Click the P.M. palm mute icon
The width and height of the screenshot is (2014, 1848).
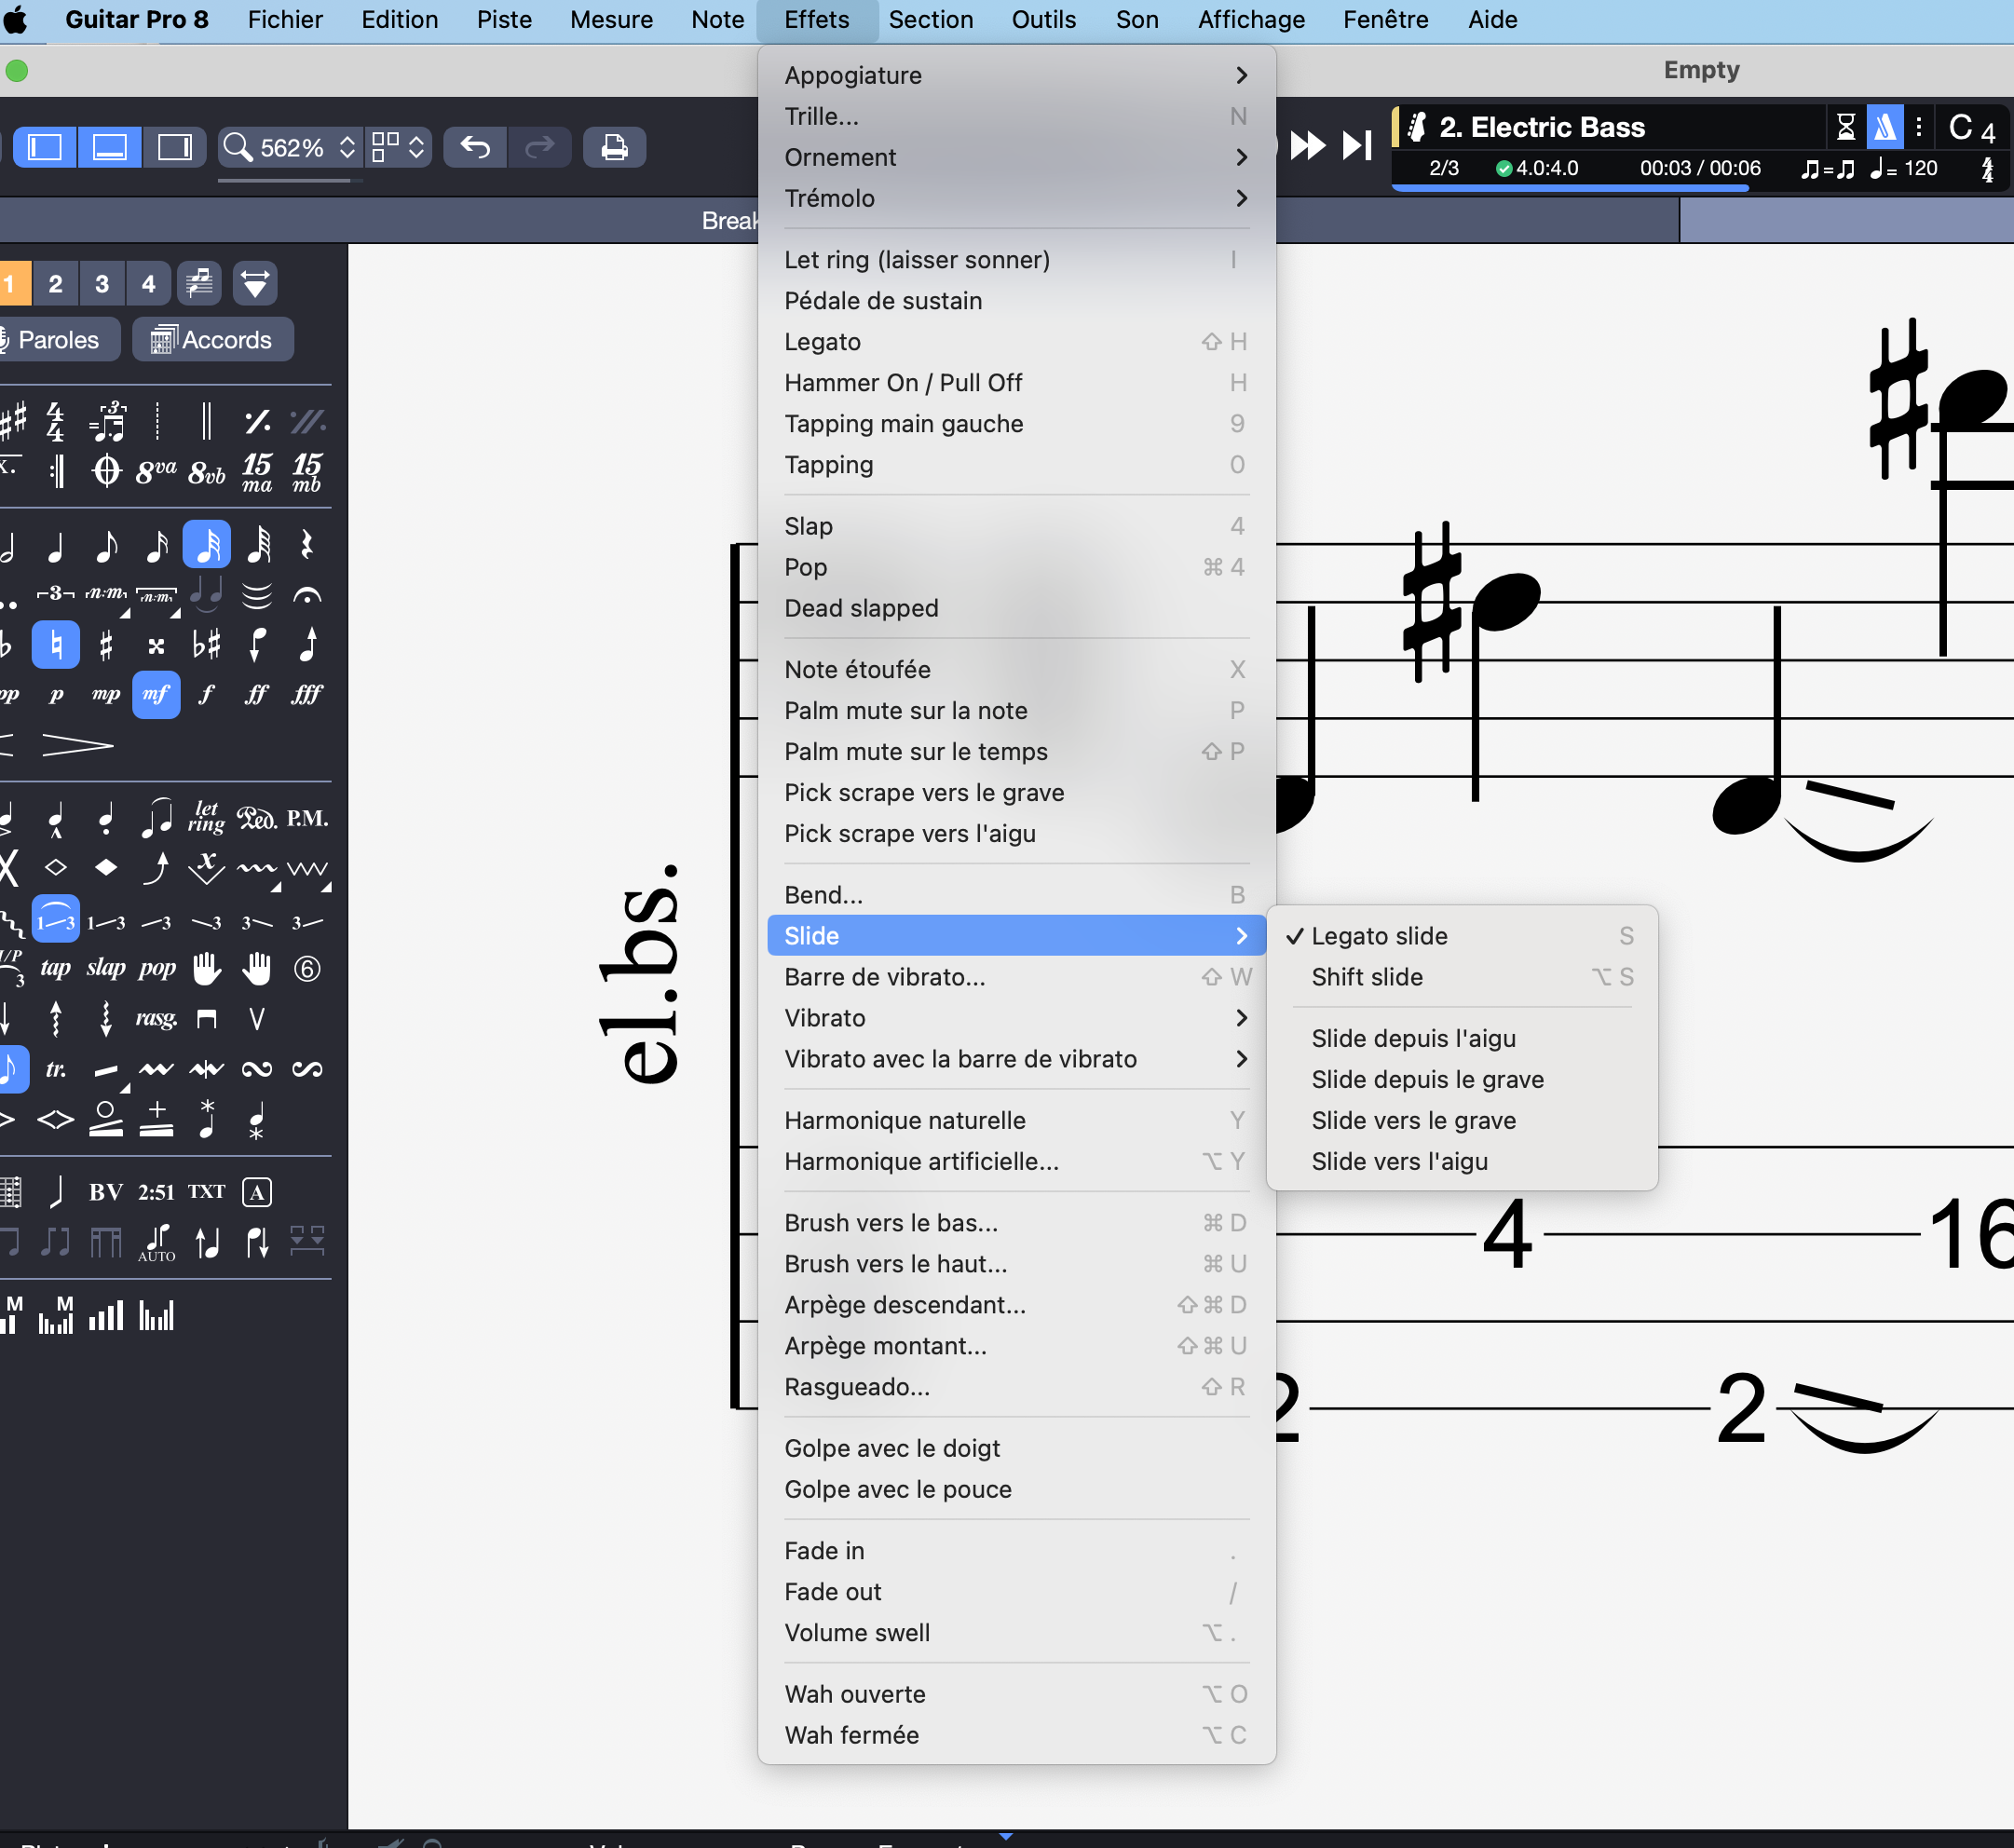307,818
